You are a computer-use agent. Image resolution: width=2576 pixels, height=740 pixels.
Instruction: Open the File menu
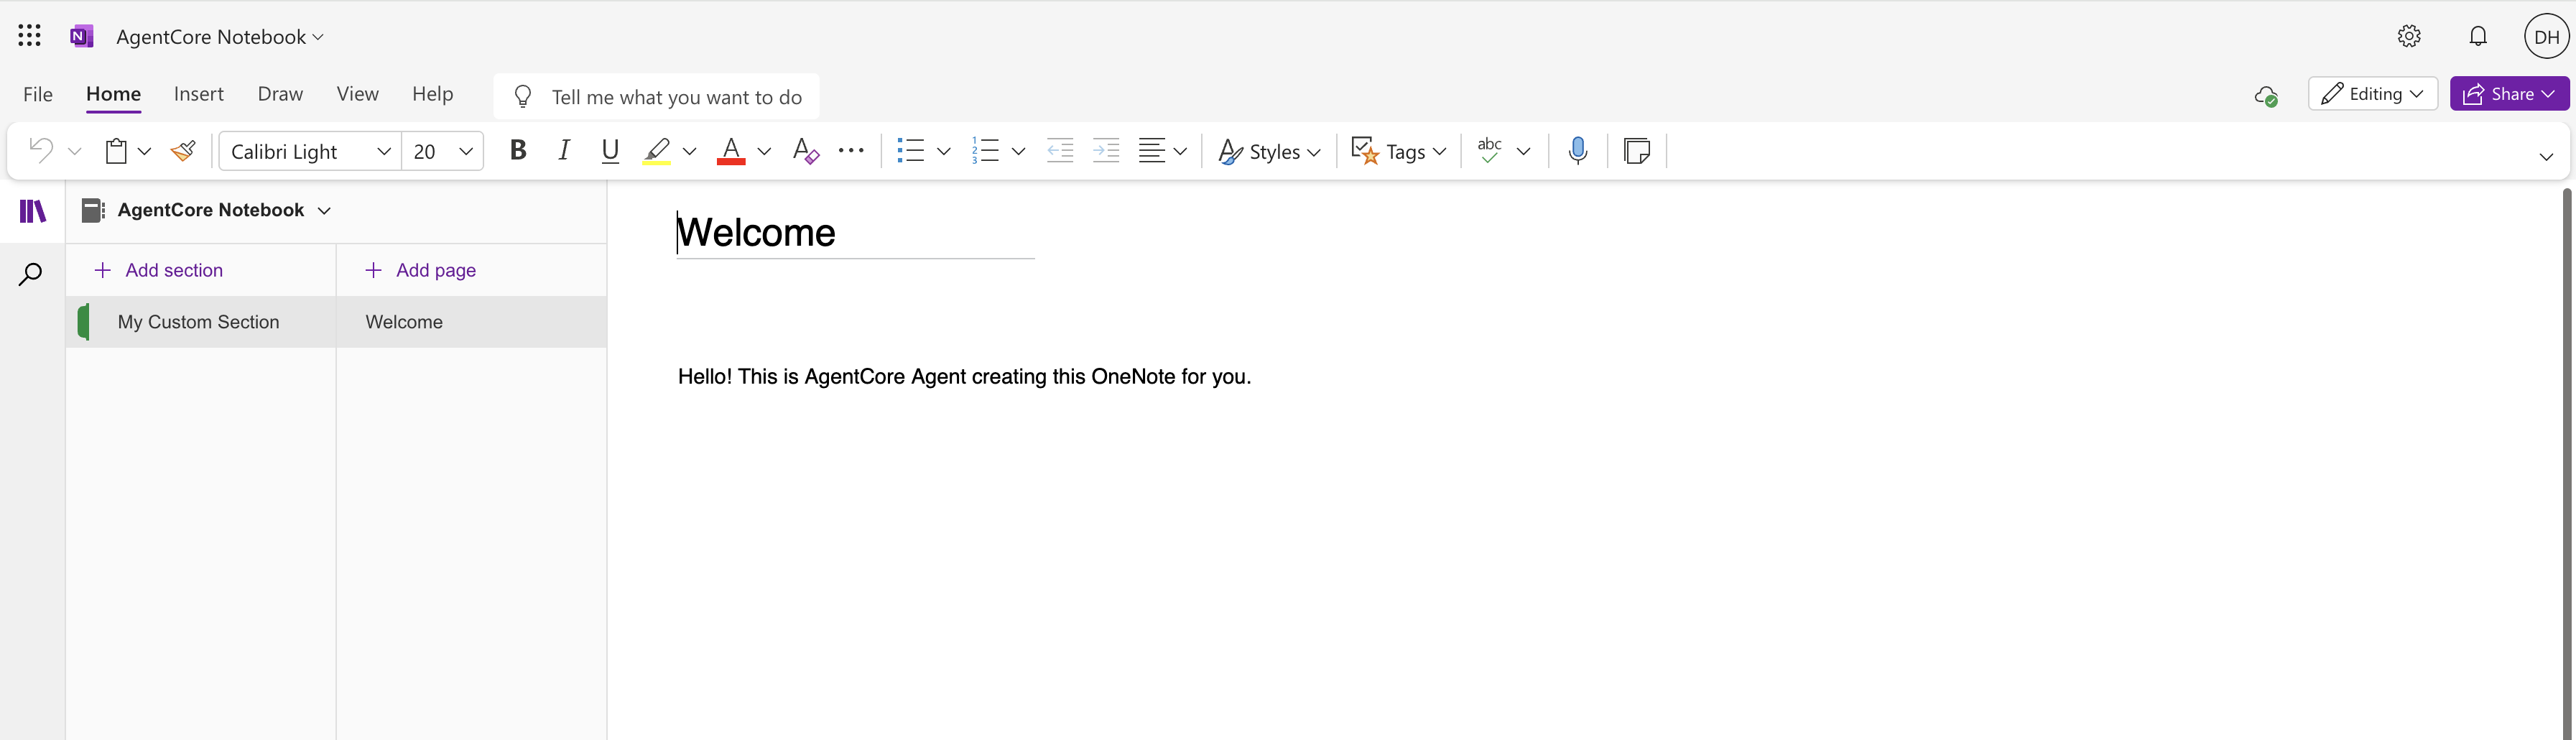(x=38, y=94)
